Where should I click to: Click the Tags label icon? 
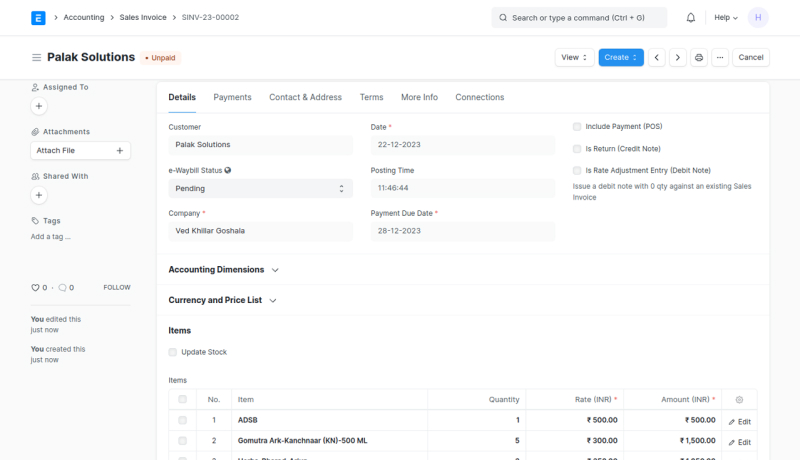click(35, 221)
